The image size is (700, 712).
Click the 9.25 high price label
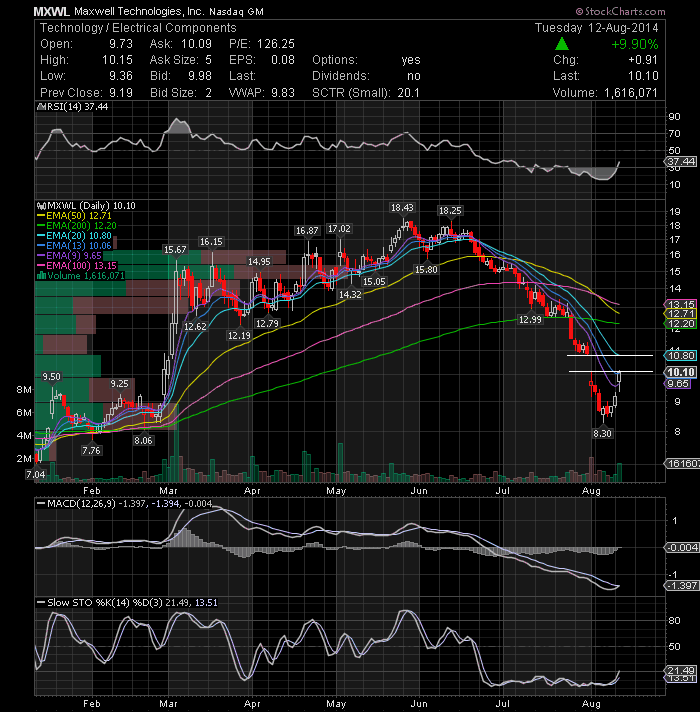(x=119, y=384)
